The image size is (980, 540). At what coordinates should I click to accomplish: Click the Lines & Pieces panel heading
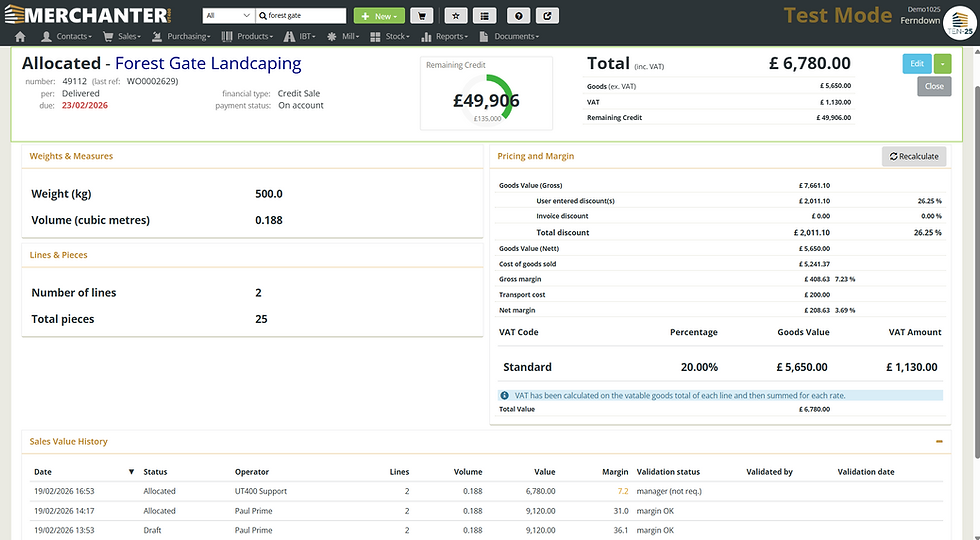(59, 255)
